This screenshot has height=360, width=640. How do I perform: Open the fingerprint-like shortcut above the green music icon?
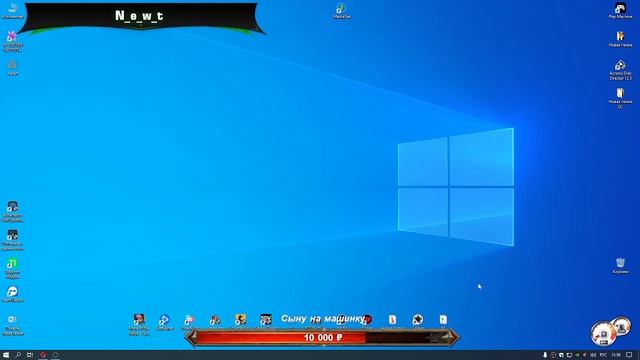click(x=12, y=240)
